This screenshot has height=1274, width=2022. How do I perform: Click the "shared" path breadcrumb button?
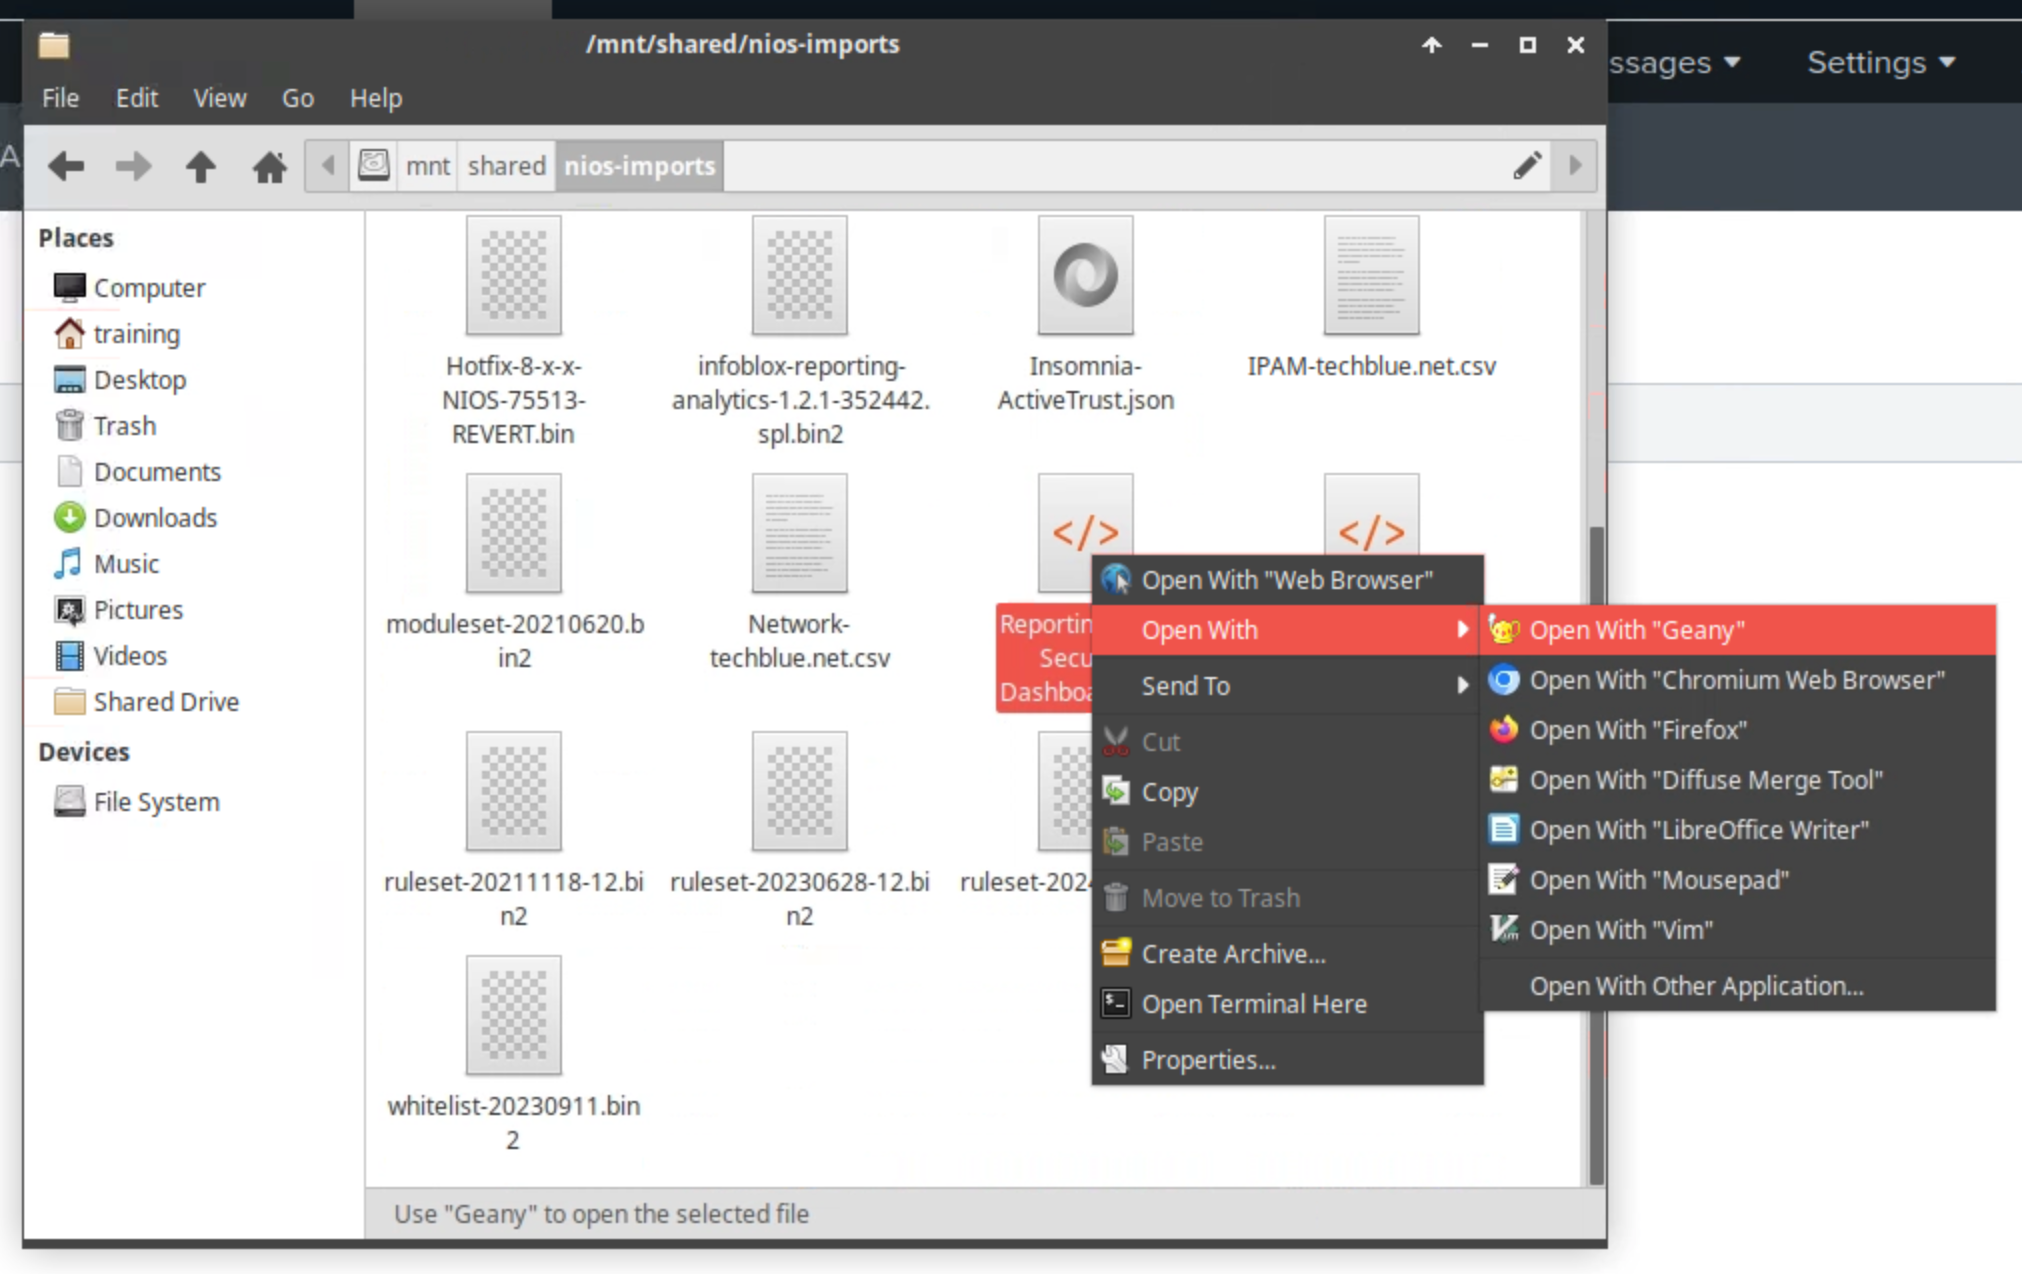pyautogui.click(x=506, y=166)
